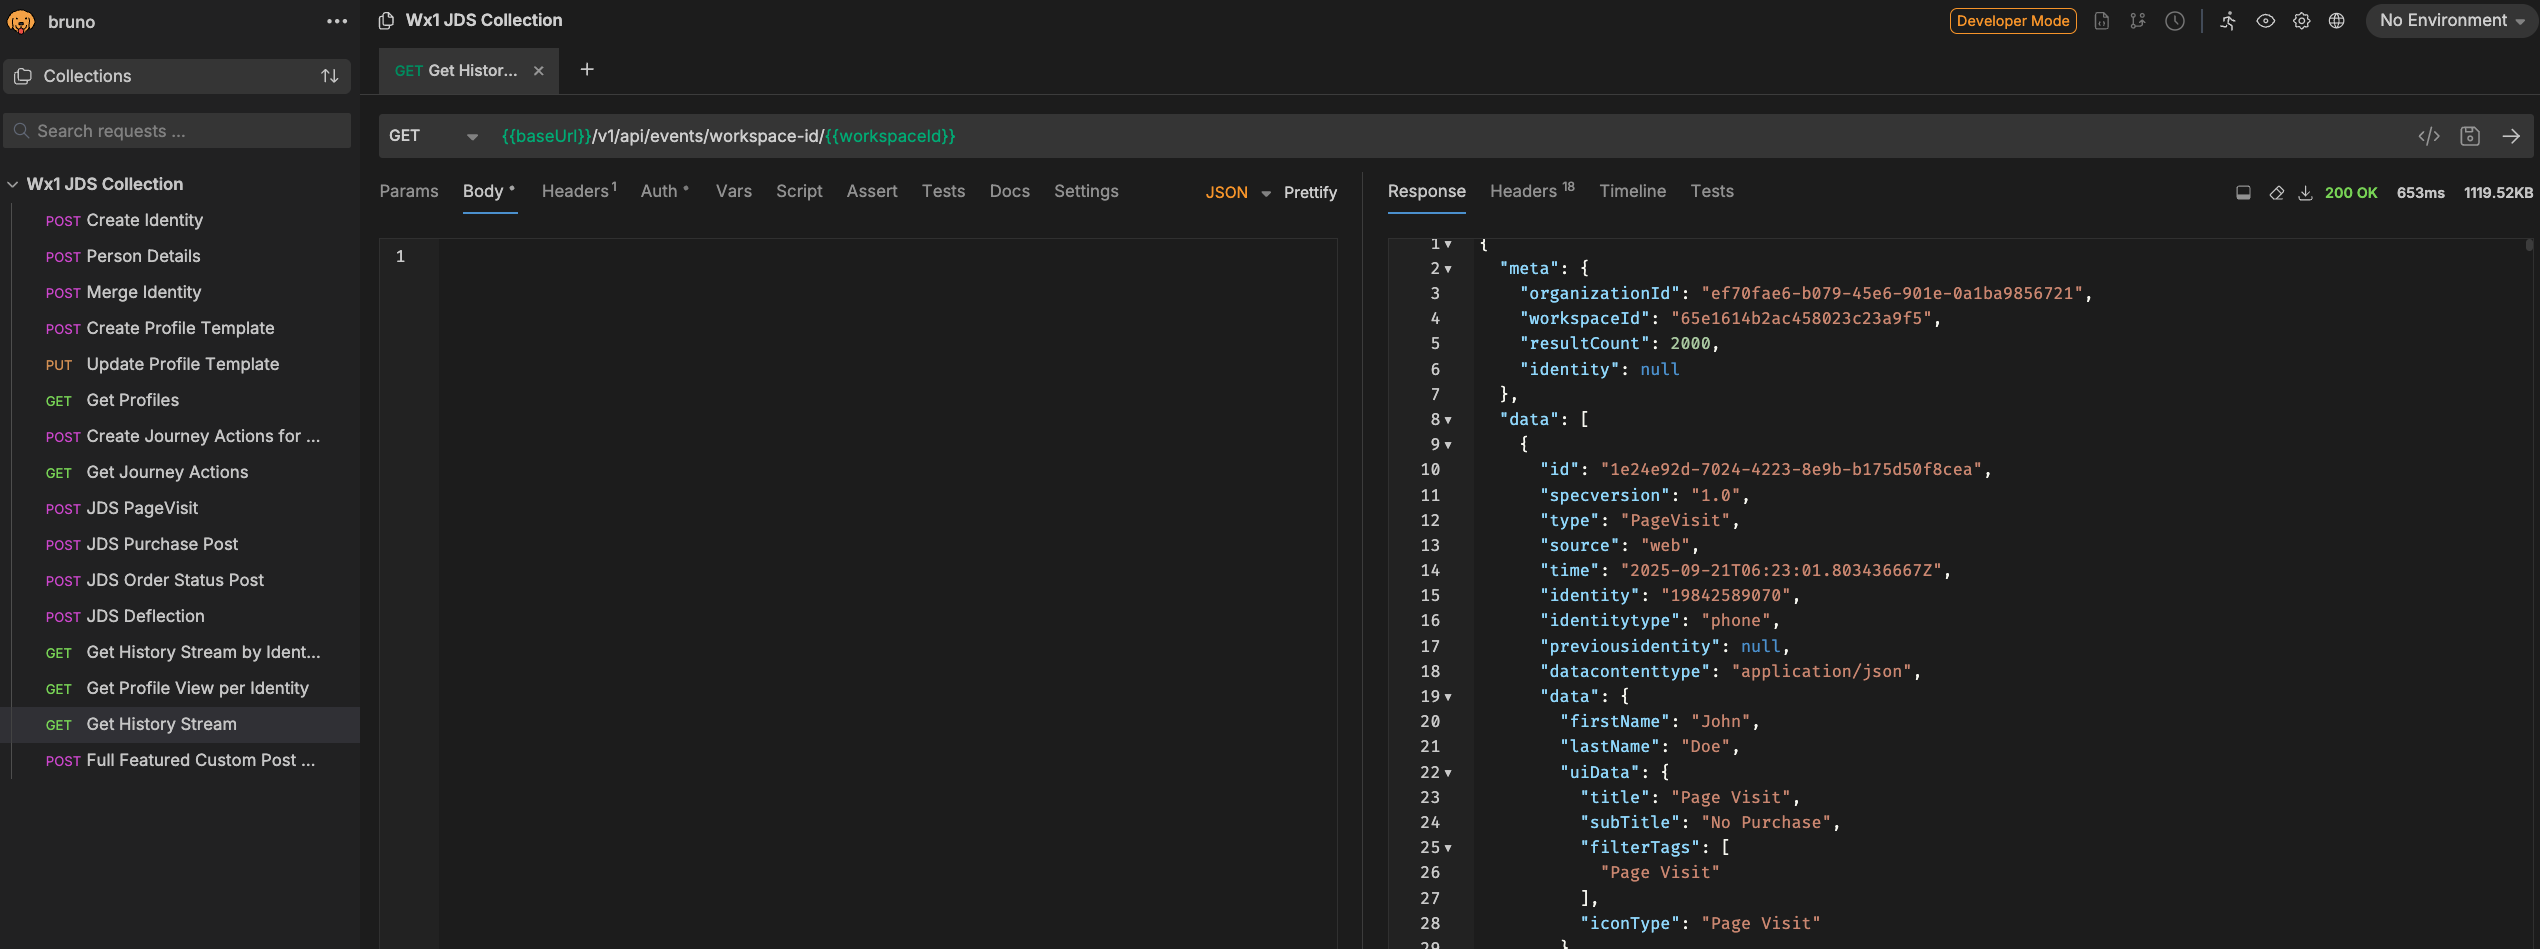Open the No Environment dropdown
Viewport: 2540px width, 949px height.
tap(2451, 20)
